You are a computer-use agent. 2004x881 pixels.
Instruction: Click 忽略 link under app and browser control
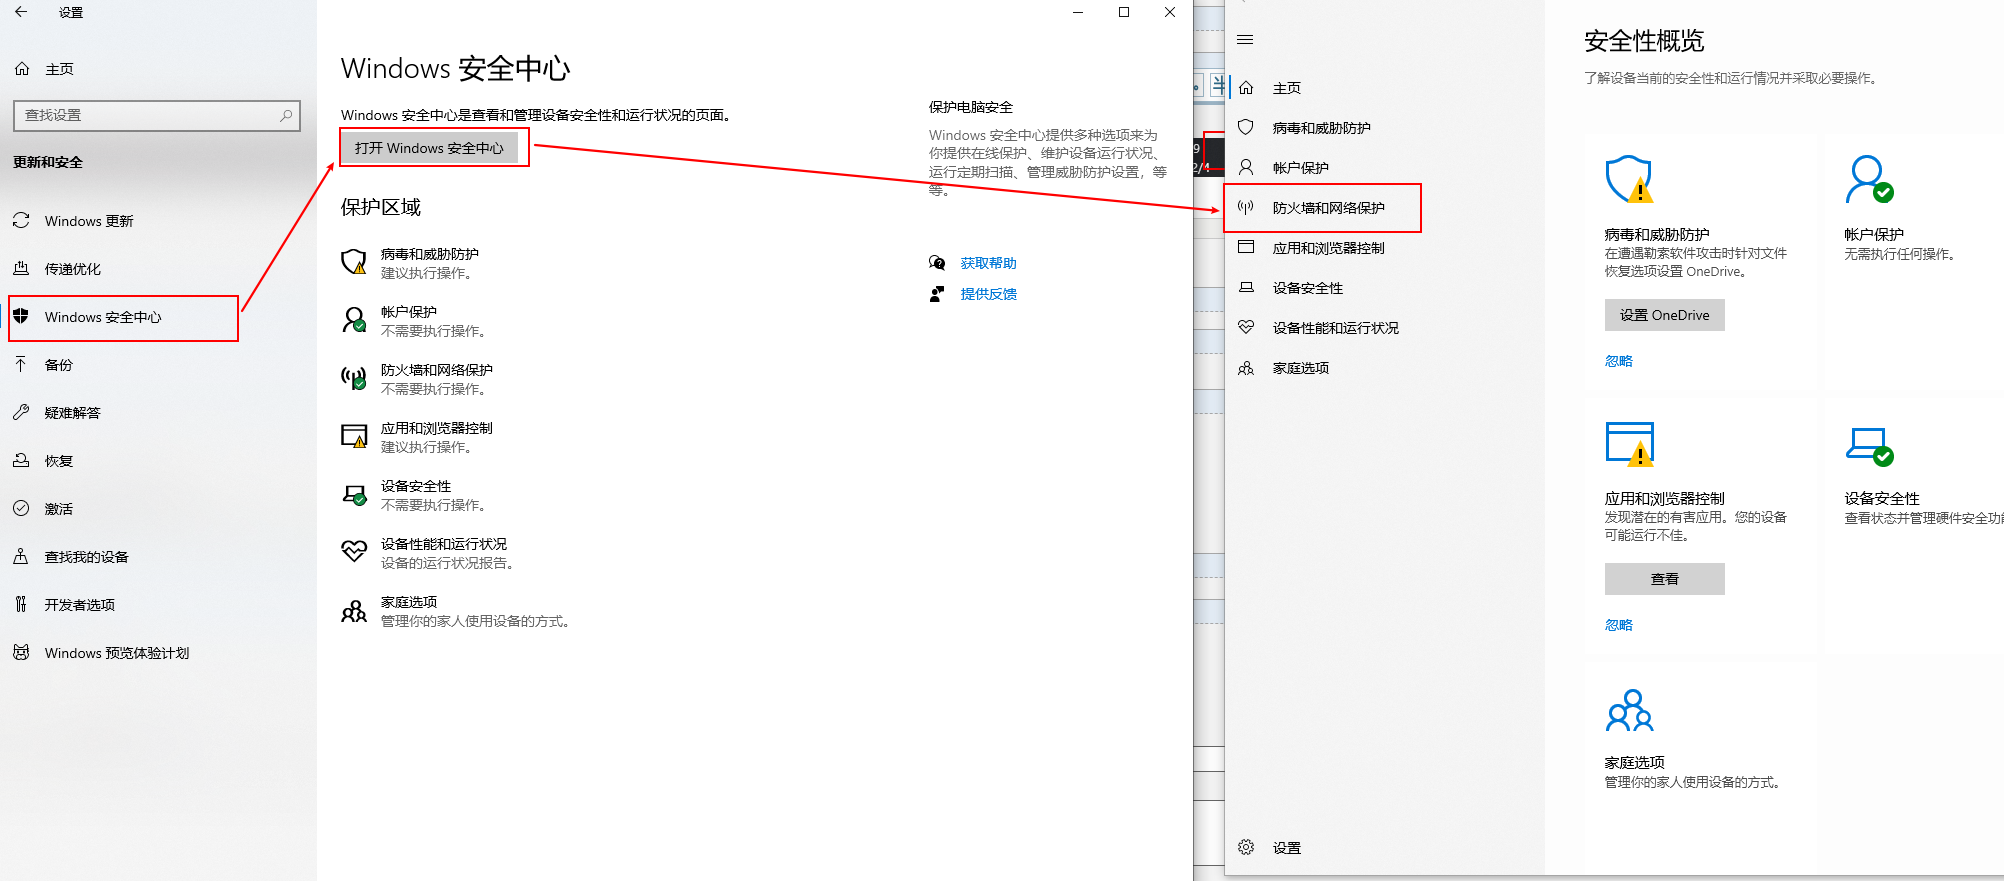(1619, 625)
